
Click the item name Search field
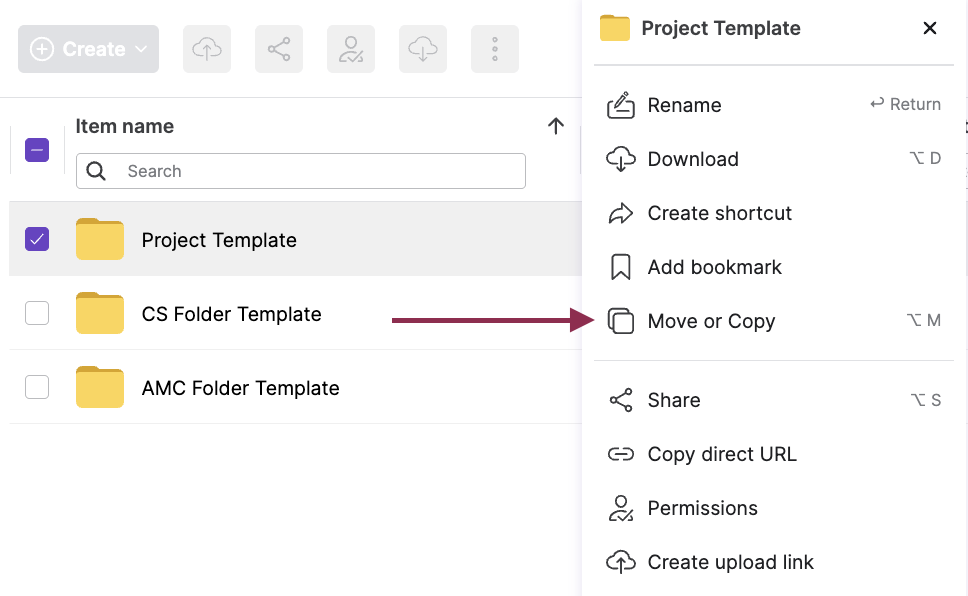310,171
